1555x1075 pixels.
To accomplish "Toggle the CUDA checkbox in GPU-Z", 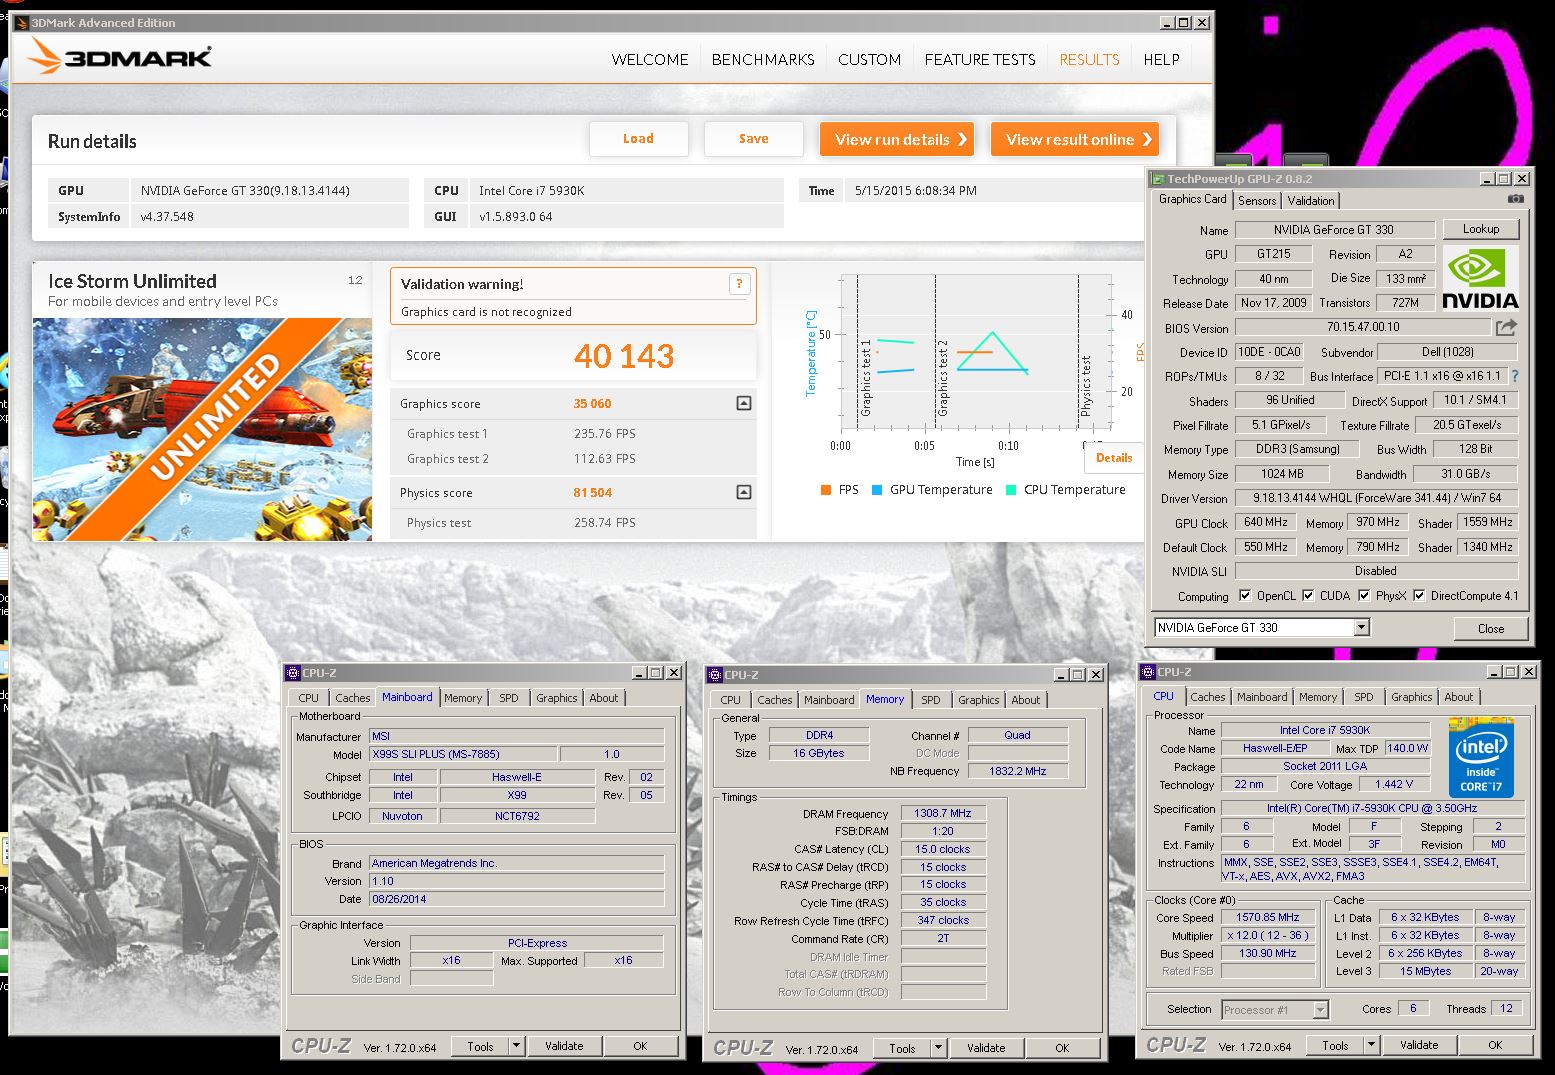I will pyautogui.click(x=1308, y=595).
